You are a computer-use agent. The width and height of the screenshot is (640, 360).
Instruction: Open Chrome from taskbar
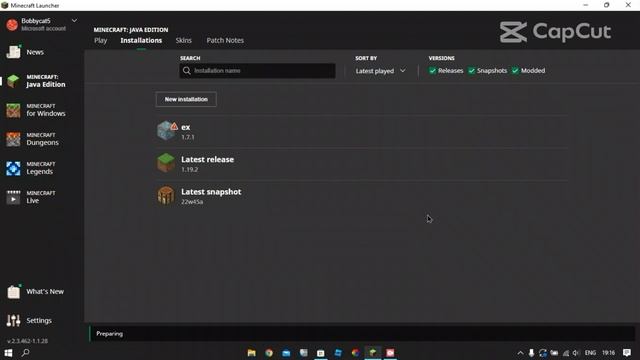(269, 353)
